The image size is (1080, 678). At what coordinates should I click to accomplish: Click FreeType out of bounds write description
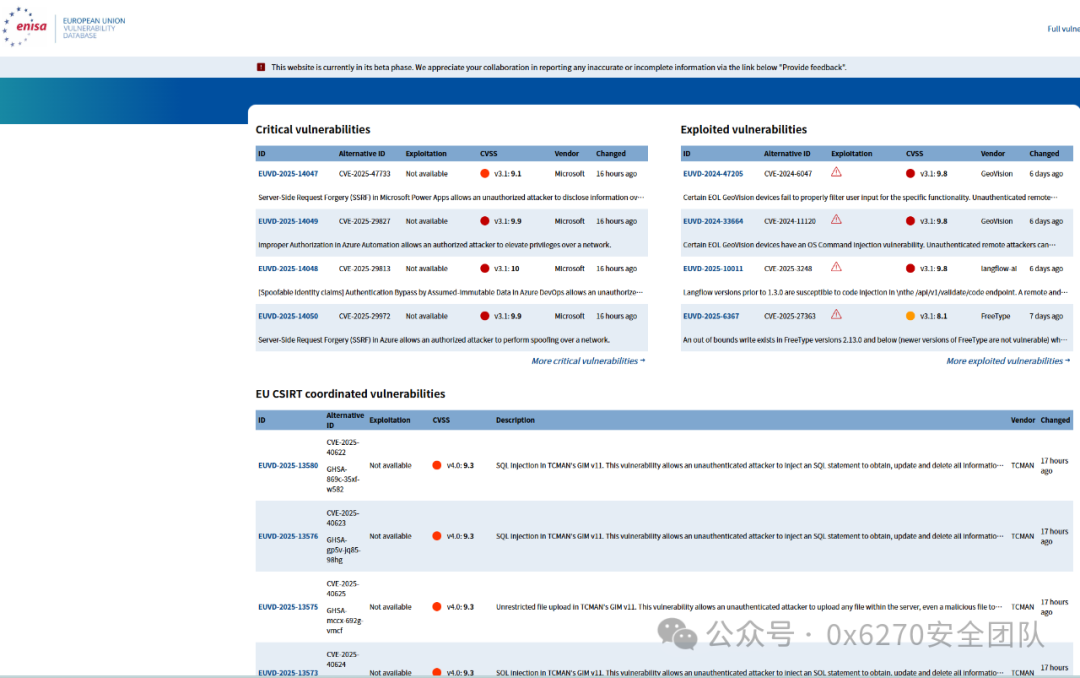point(875,340)
